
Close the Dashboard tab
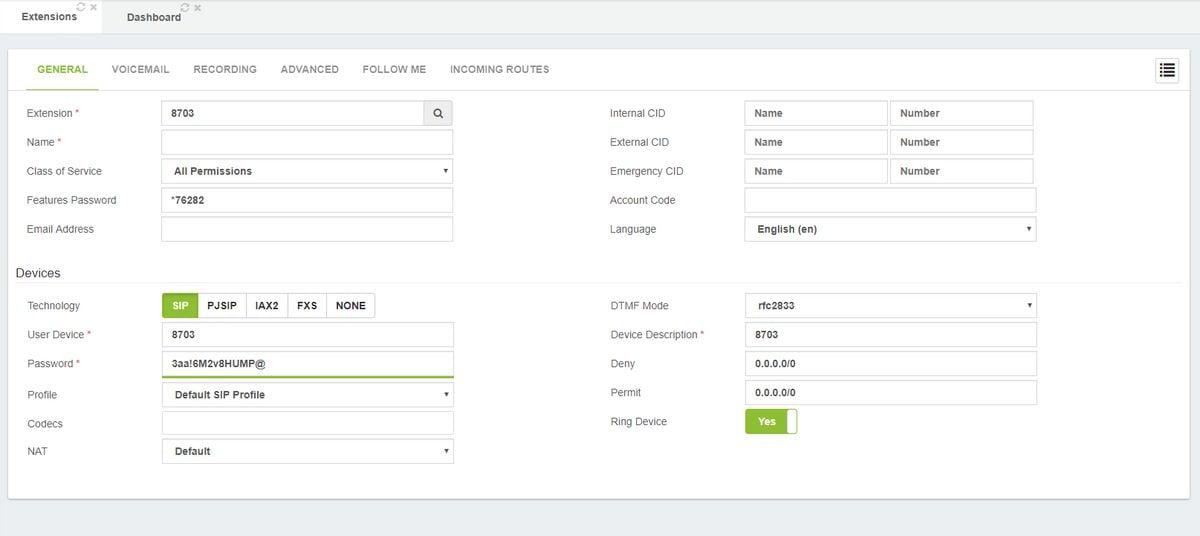197,8
